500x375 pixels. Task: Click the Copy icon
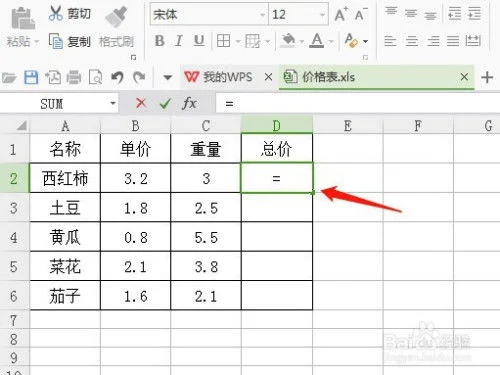coord(55,41)
